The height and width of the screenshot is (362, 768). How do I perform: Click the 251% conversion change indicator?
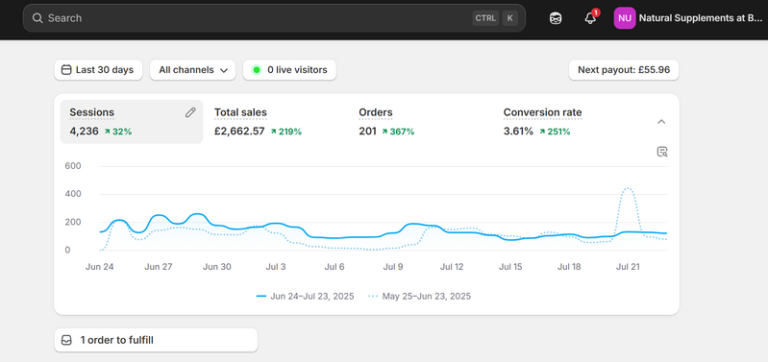[554, 131]
